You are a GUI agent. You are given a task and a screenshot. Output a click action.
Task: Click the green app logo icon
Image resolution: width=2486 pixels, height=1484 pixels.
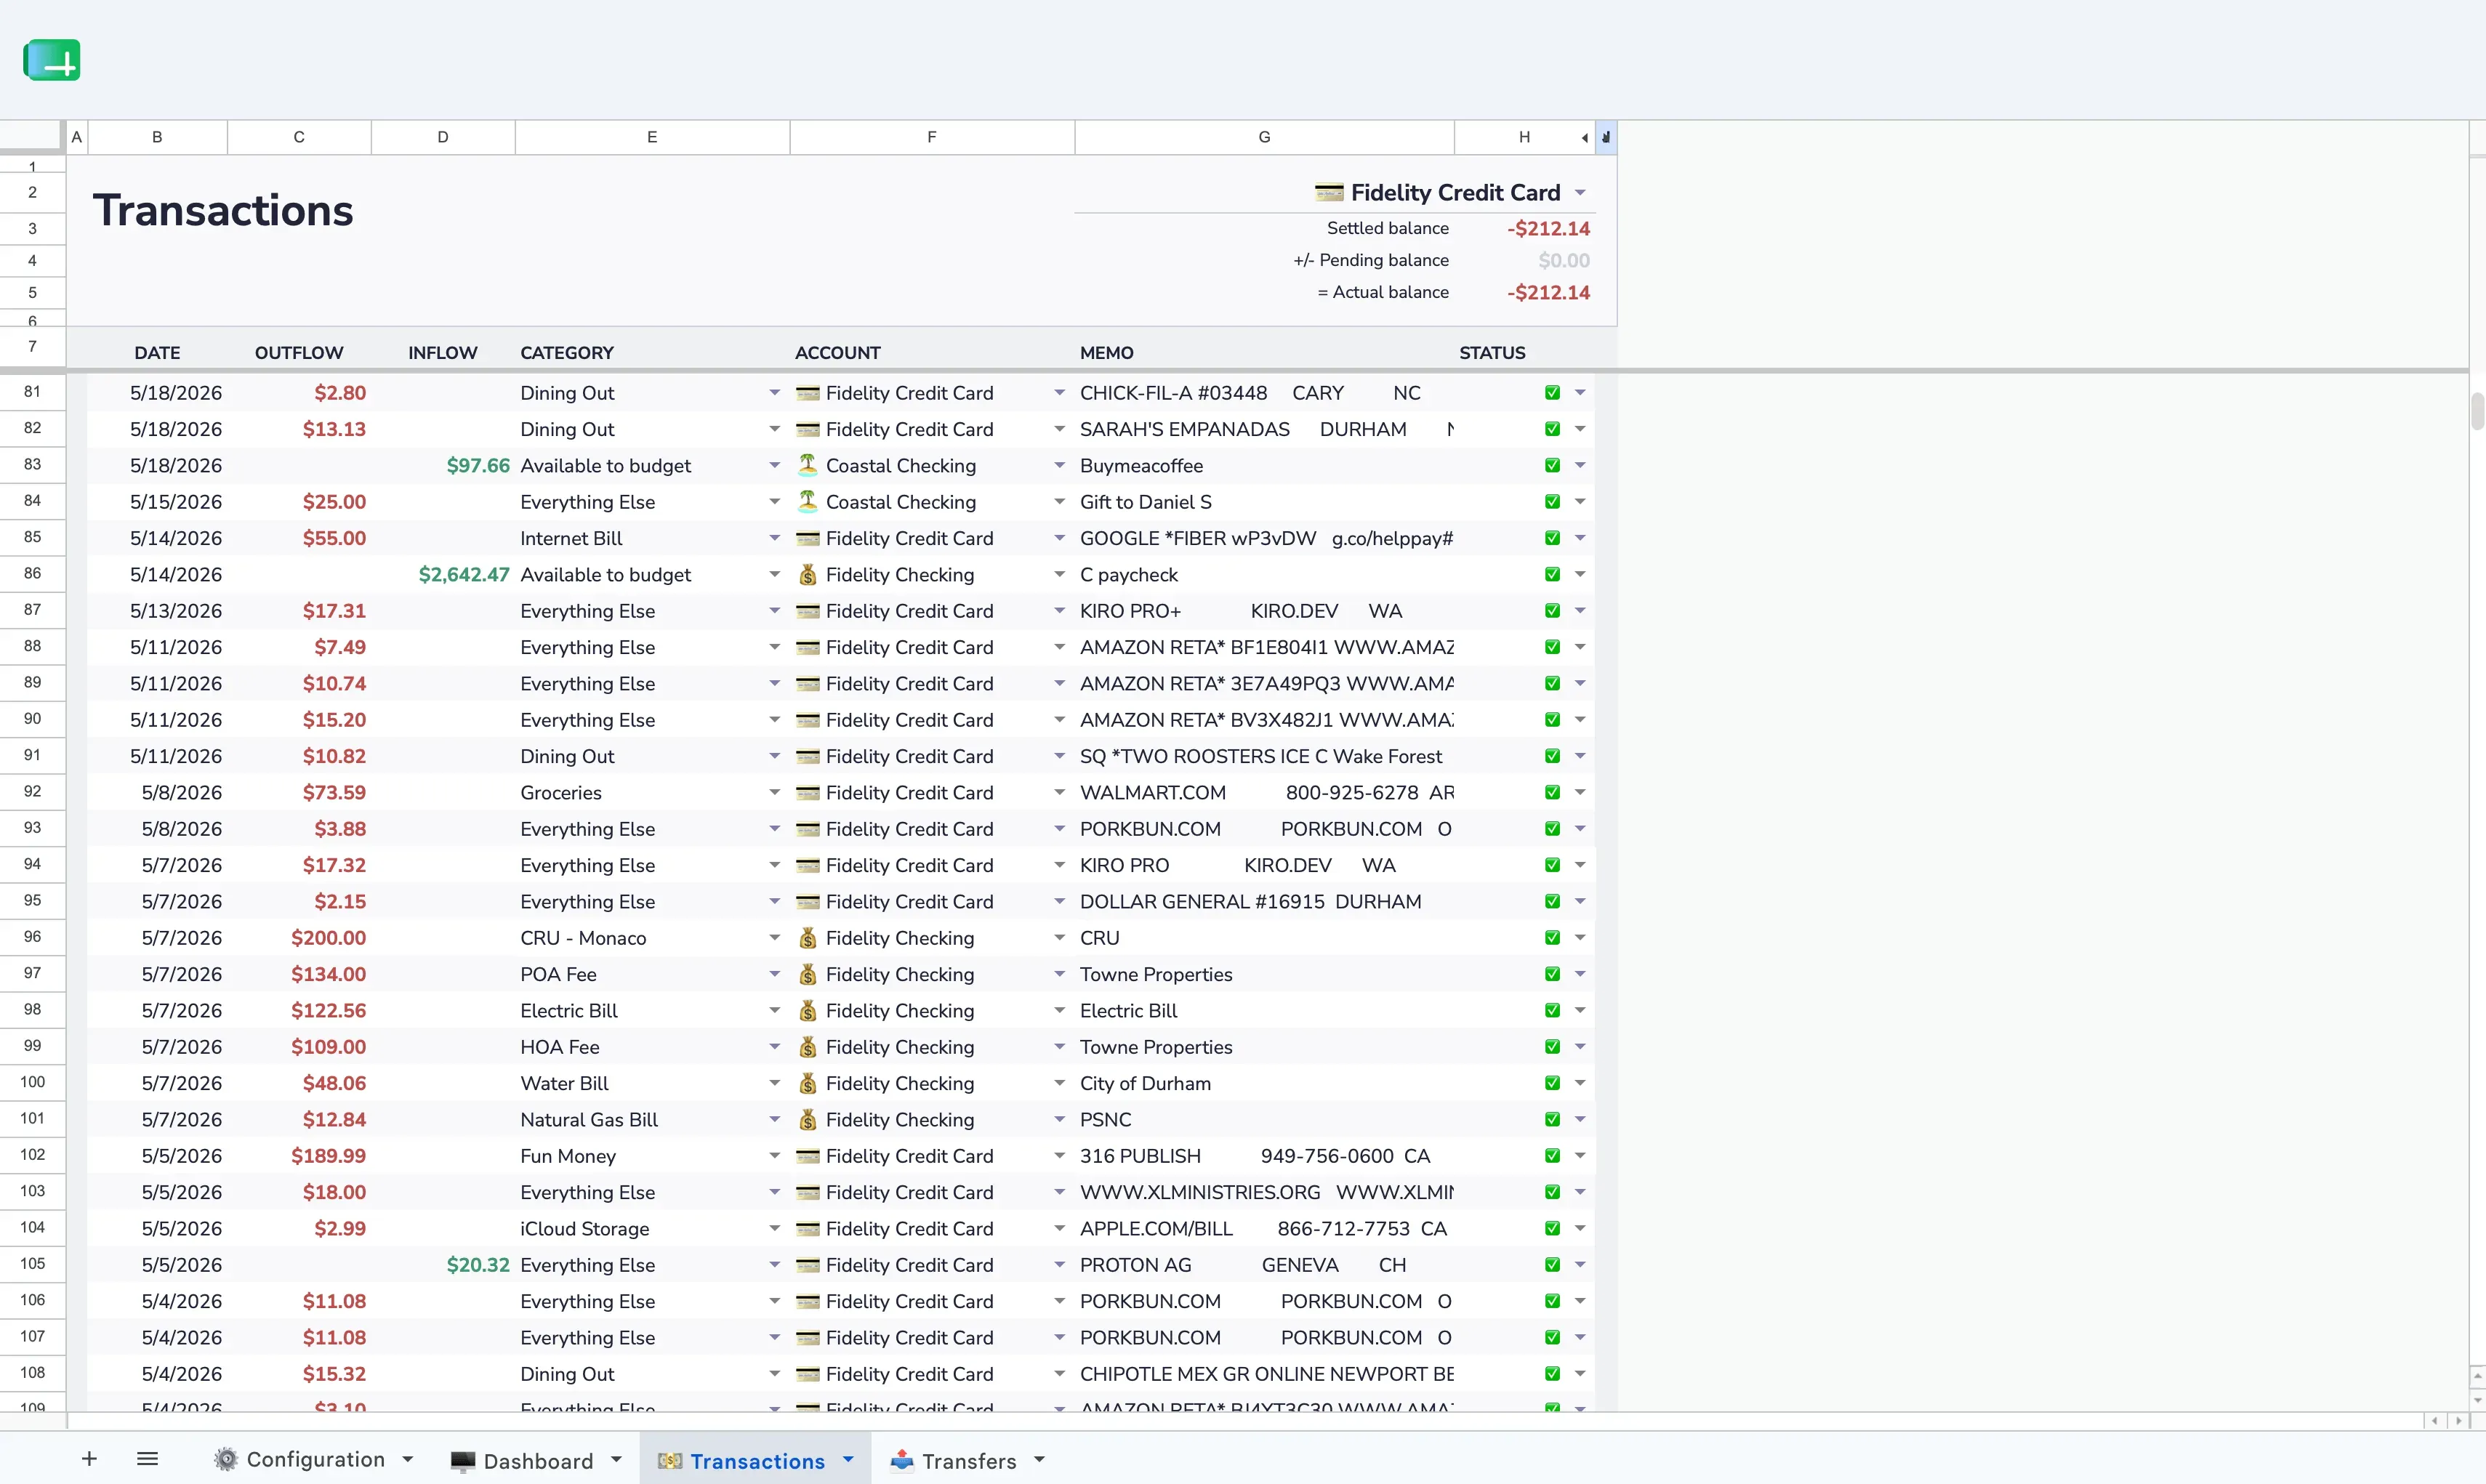(x=52, y=60)
